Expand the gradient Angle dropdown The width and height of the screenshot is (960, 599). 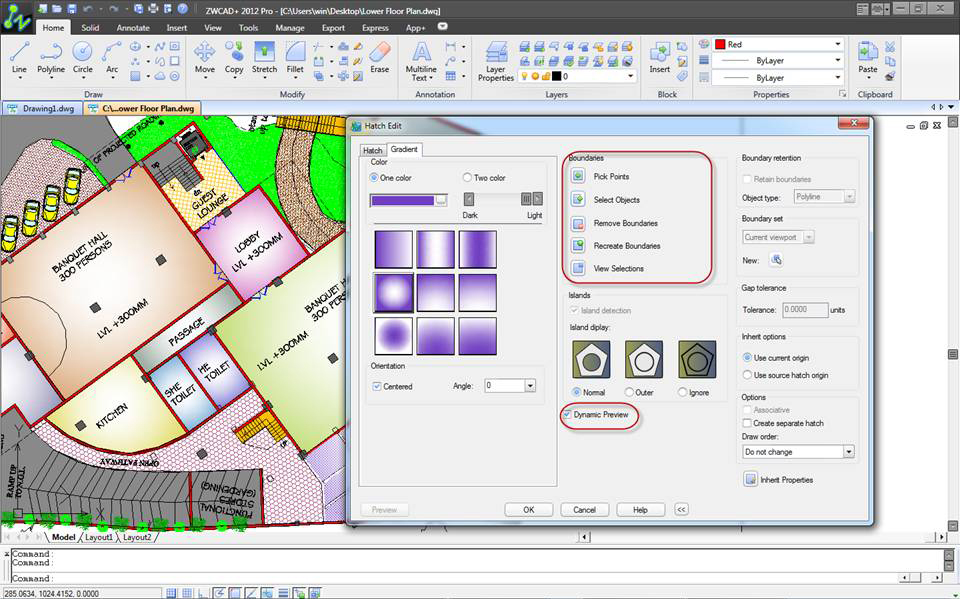point(530,386)
